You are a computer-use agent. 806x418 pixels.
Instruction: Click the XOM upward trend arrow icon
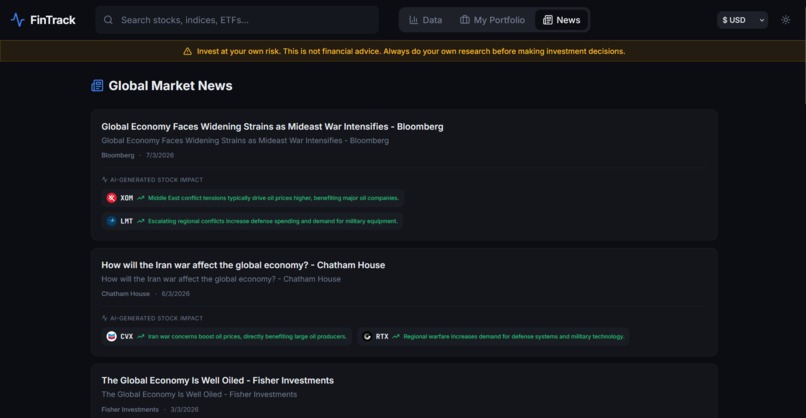tap(140, 198)
